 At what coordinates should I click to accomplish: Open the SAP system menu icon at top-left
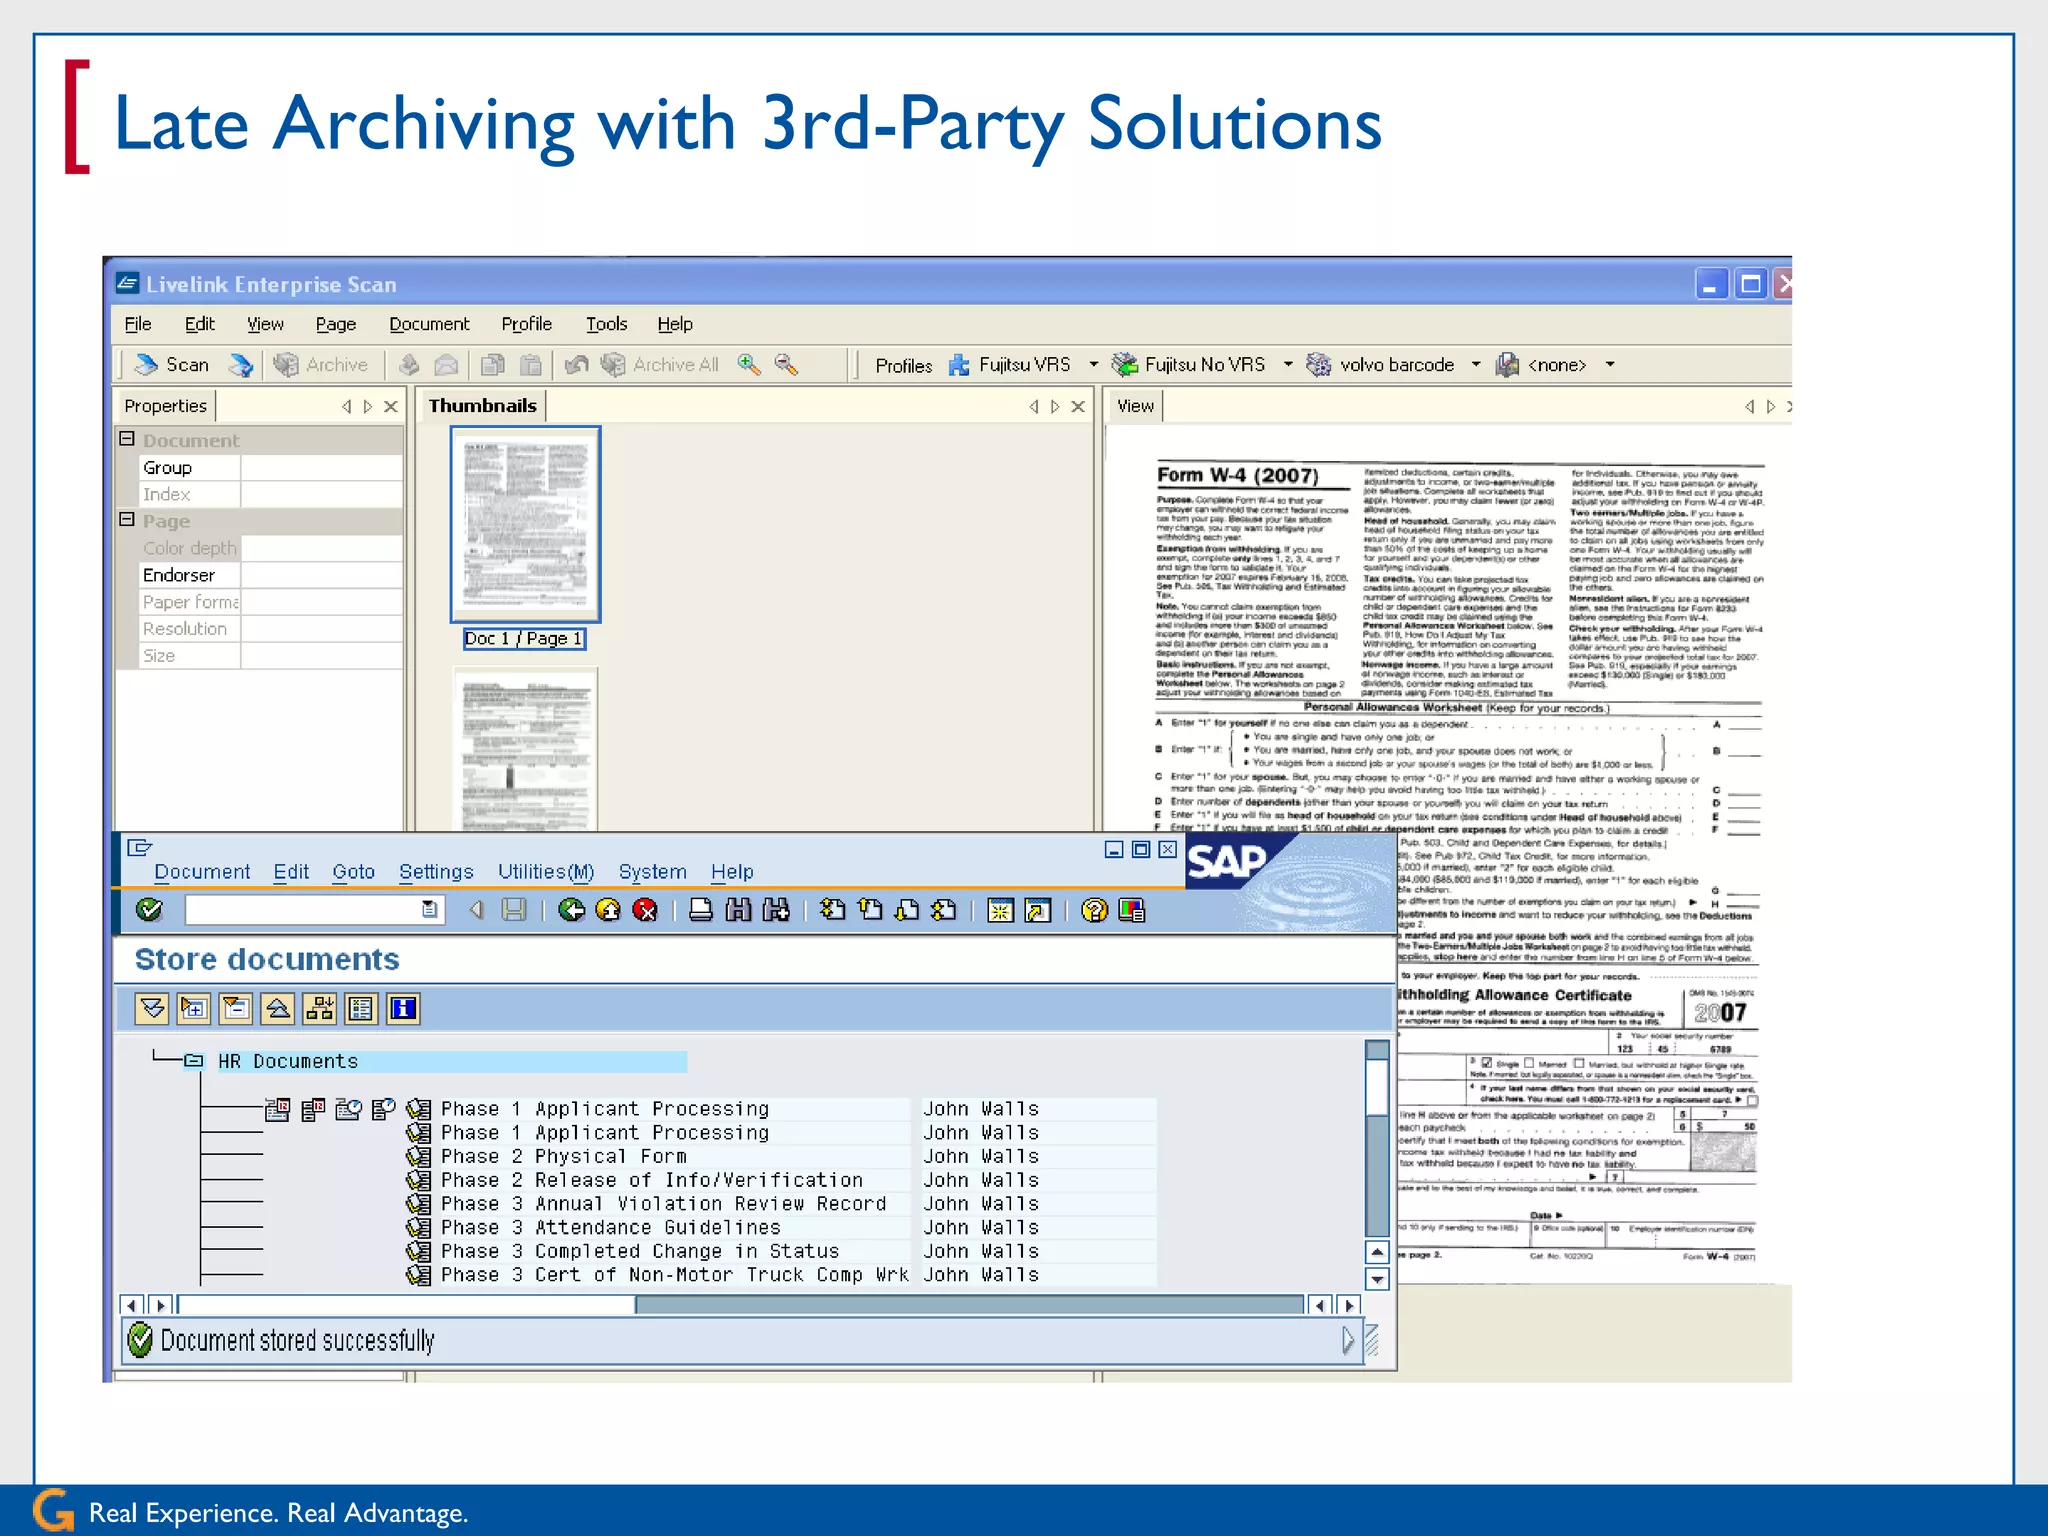click(139, 848)
